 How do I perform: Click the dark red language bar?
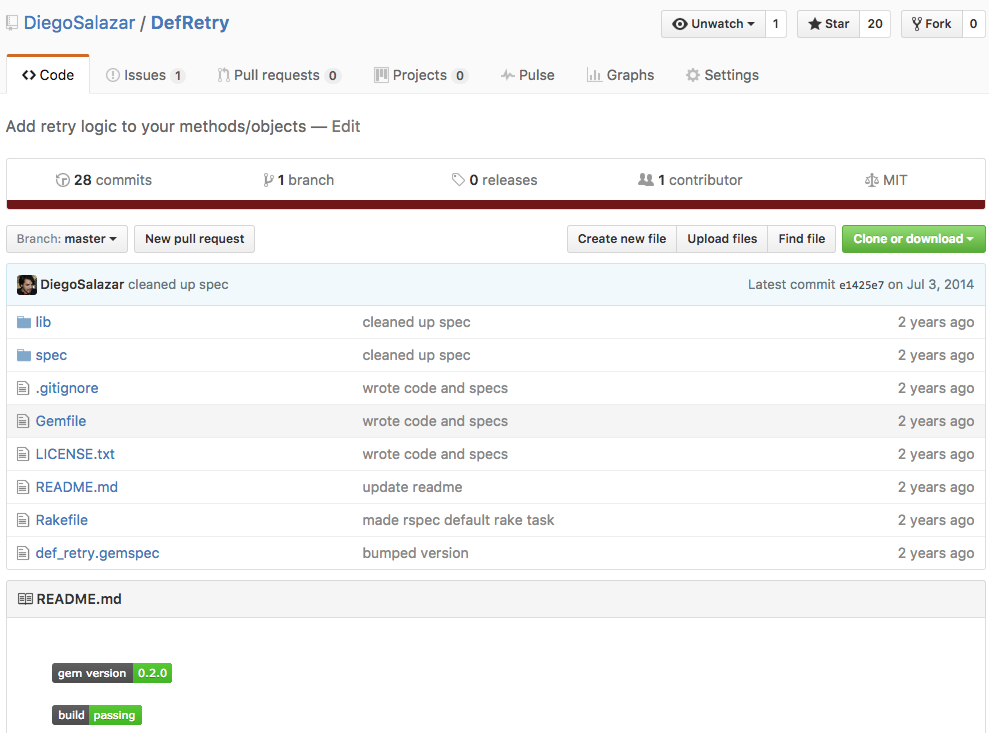(496, 204)
